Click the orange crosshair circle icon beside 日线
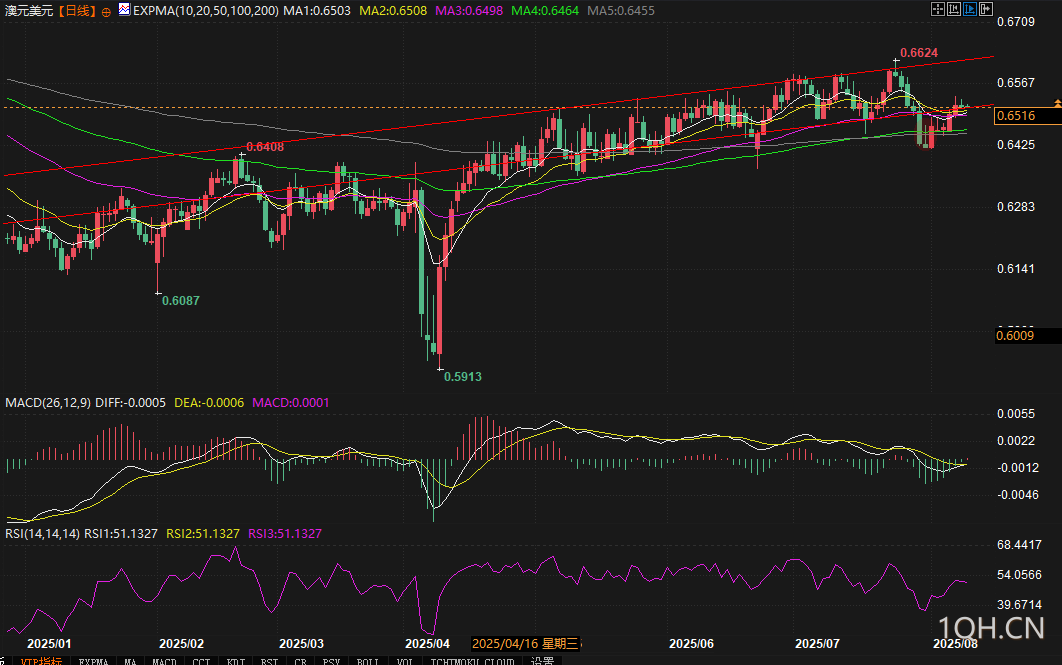Viewport: 1062px width, 665px height. tap(107, 10)
